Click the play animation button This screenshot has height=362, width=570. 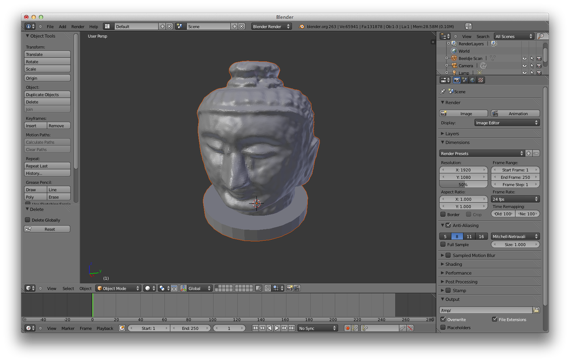tap(277, 328)
